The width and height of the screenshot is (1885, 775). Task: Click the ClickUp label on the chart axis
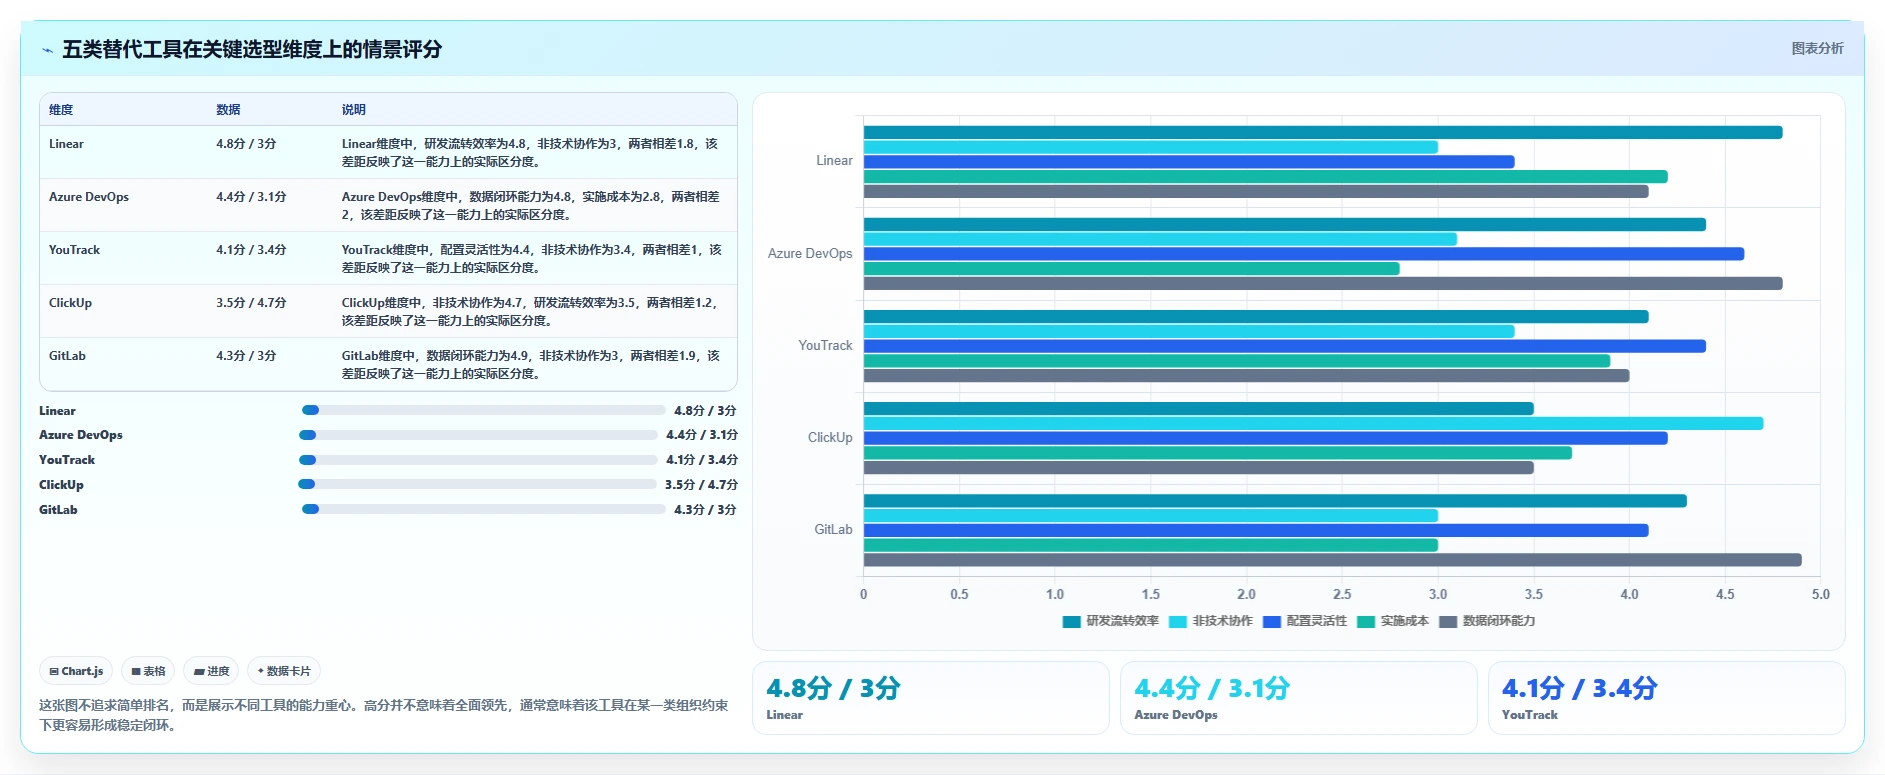pyautogui.click(x=830, y=438)
